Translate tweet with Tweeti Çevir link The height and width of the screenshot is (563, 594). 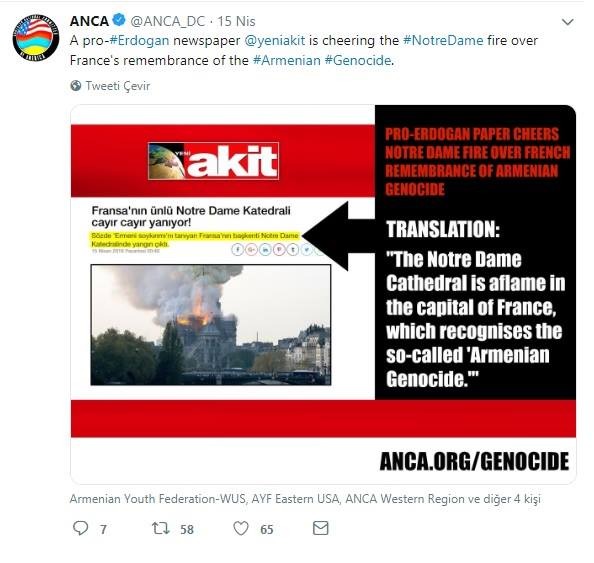click(117, 86)
